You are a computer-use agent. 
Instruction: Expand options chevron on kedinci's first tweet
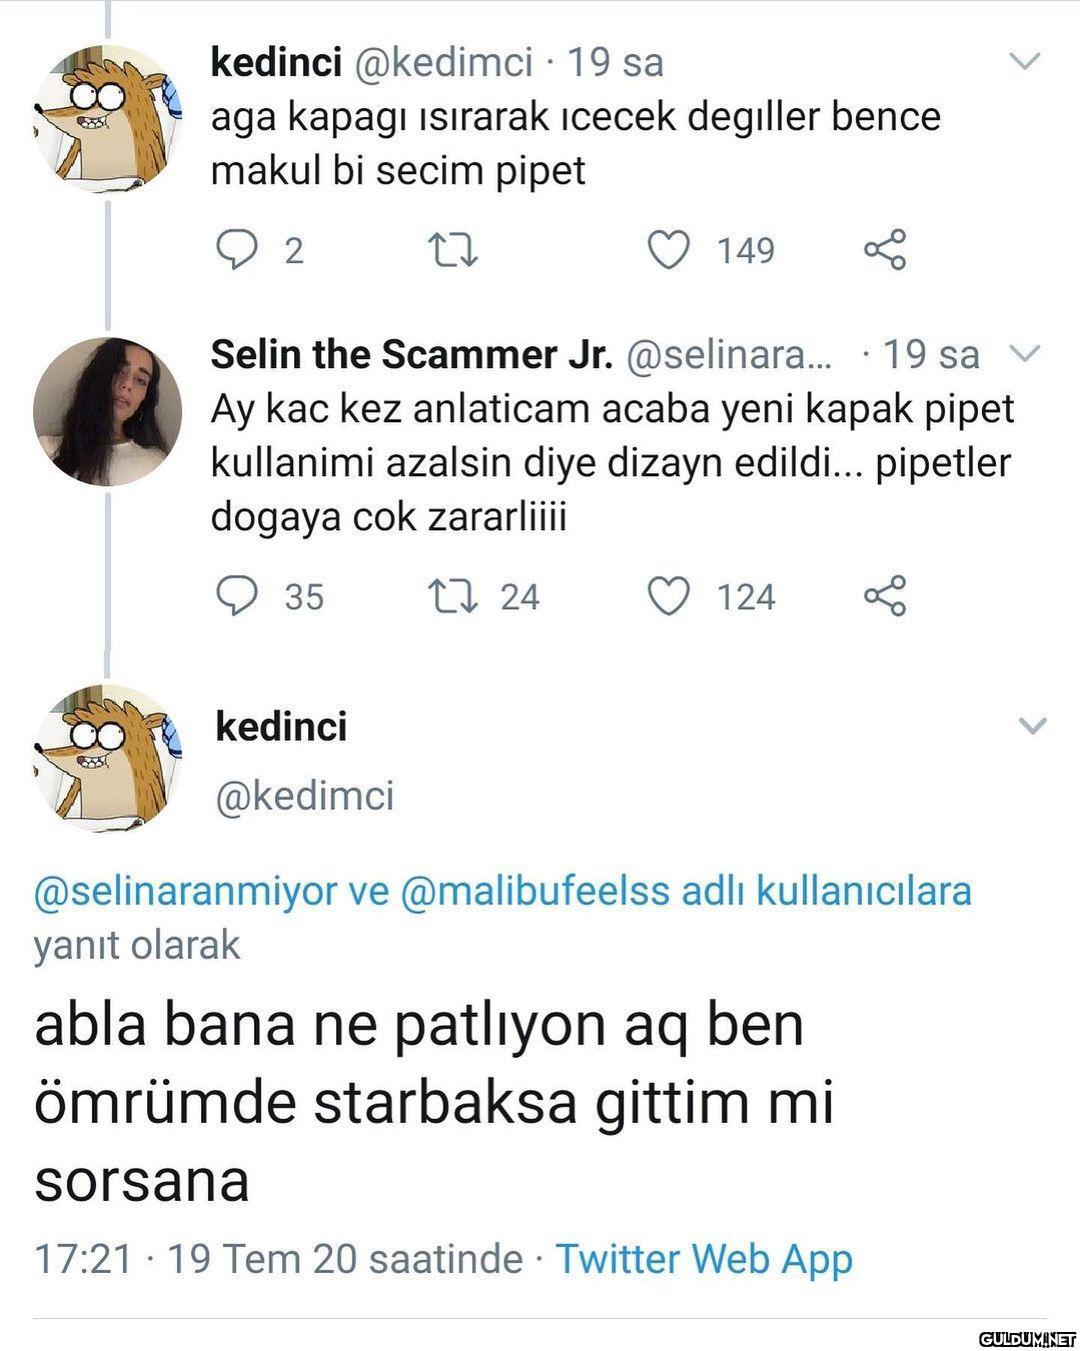click(1025, 62)
